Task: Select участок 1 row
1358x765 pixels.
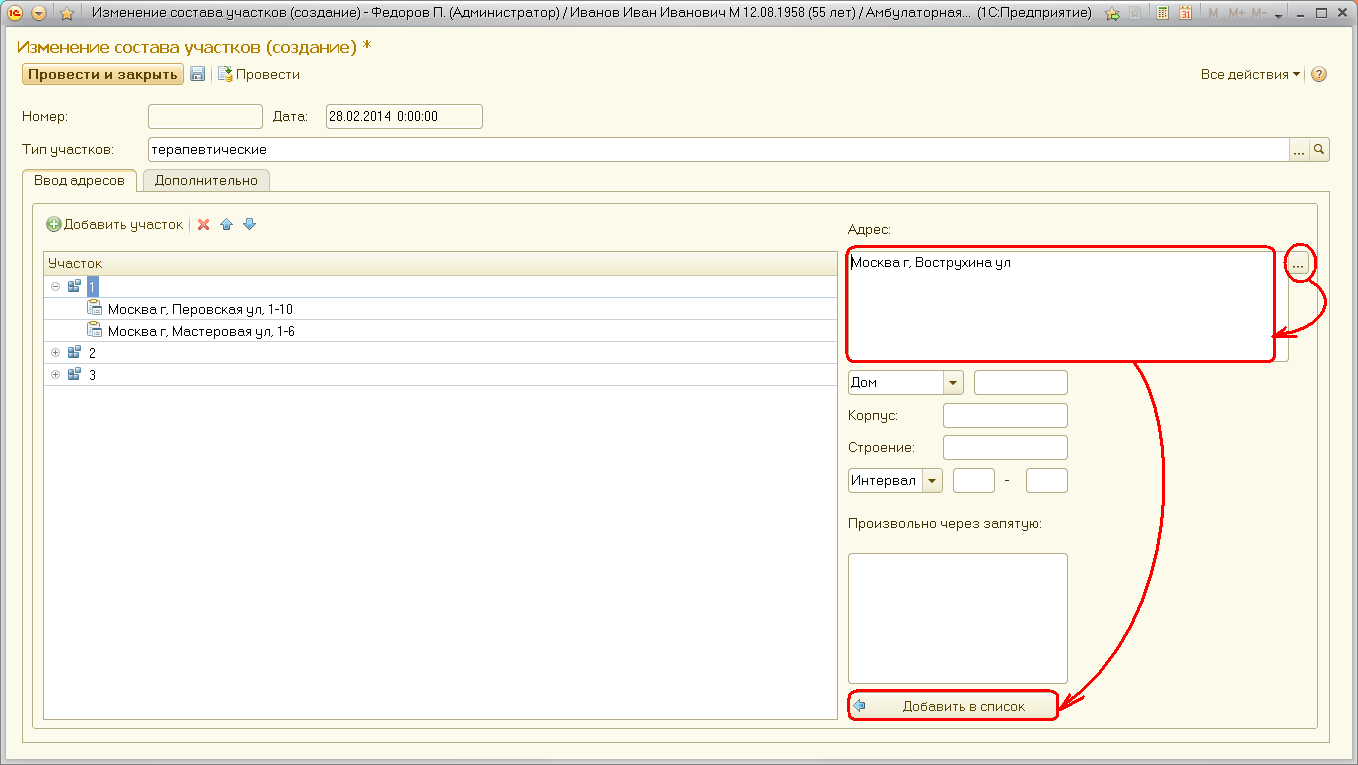Action: point(440,286)
